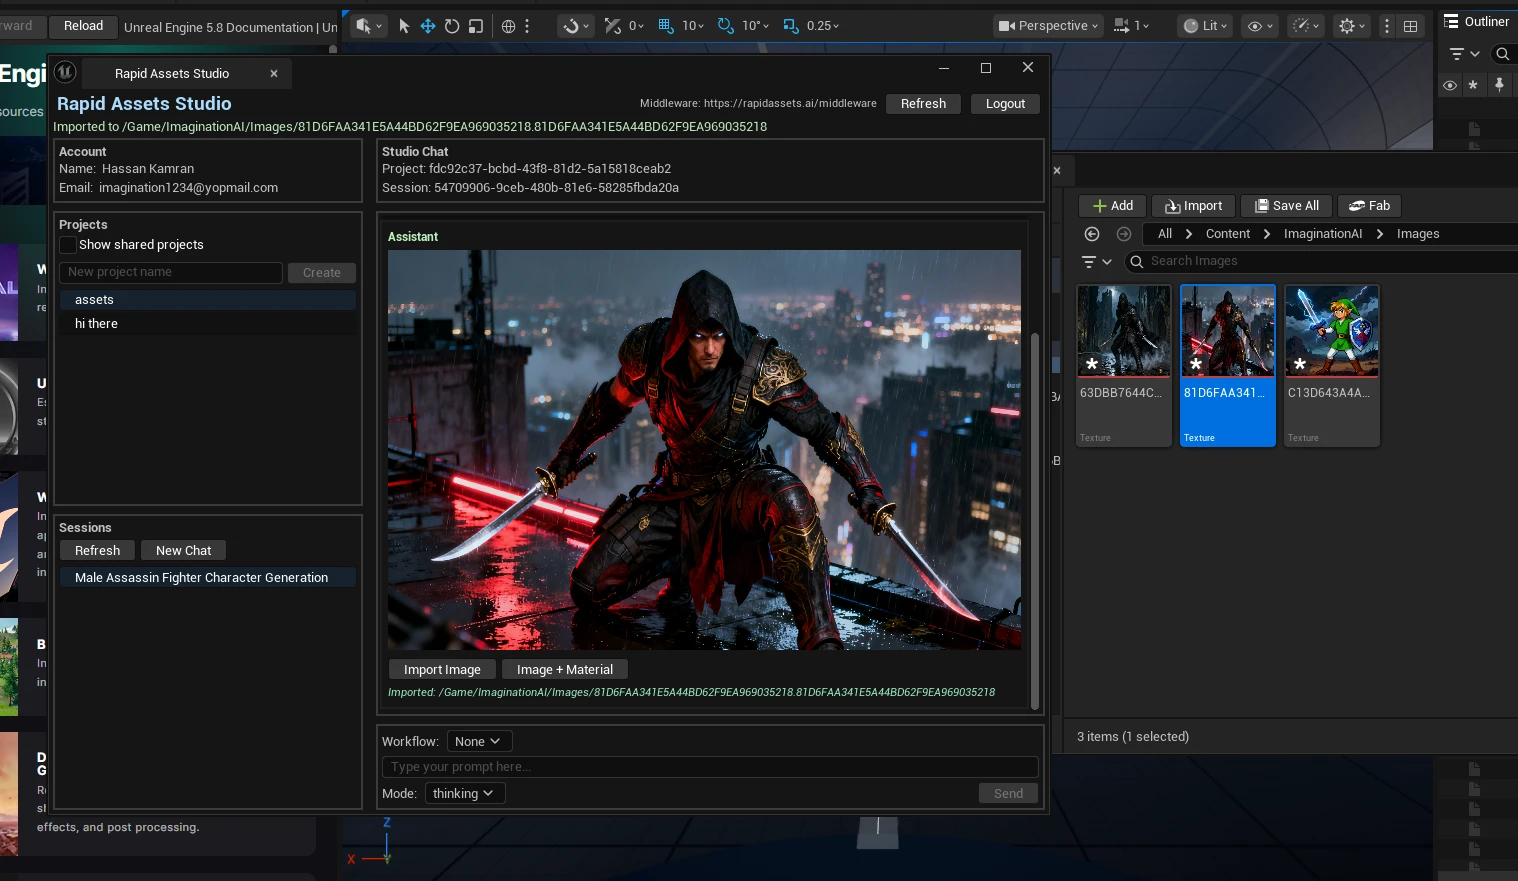Open the Lit view mode dropdown
Viewport: 1518px width, 881px height.
tap(1206, 26)
